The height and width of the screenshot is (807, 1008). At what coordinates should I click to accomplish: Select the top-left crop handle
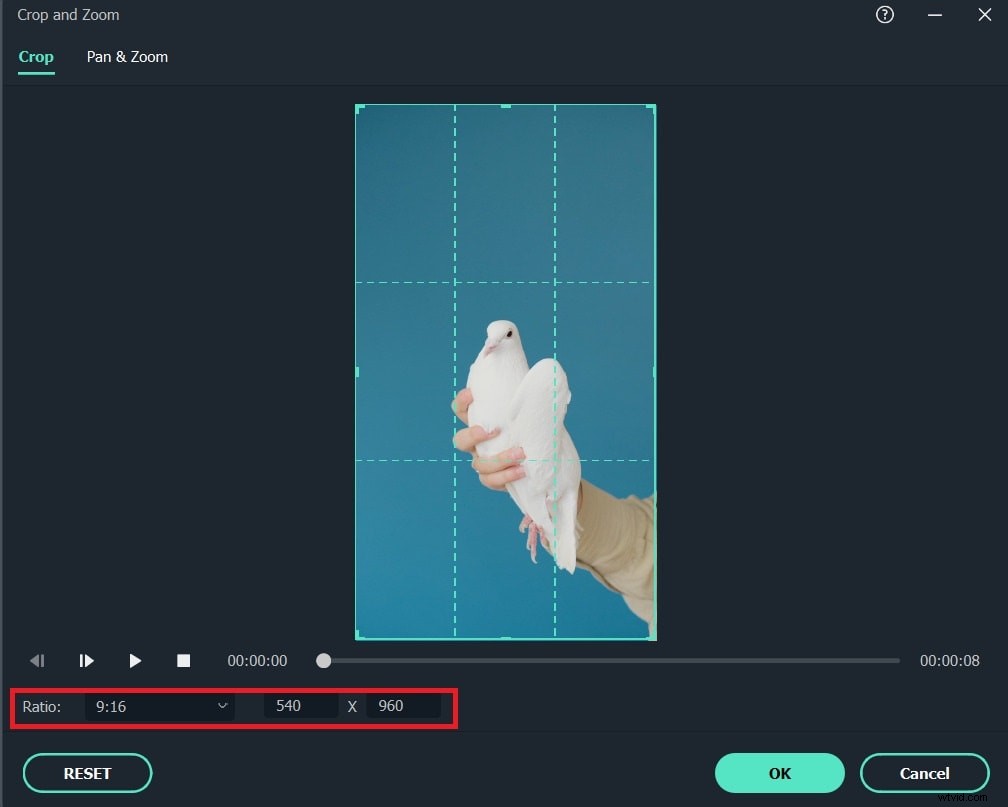pyautogui.click(x=356, y=105)
